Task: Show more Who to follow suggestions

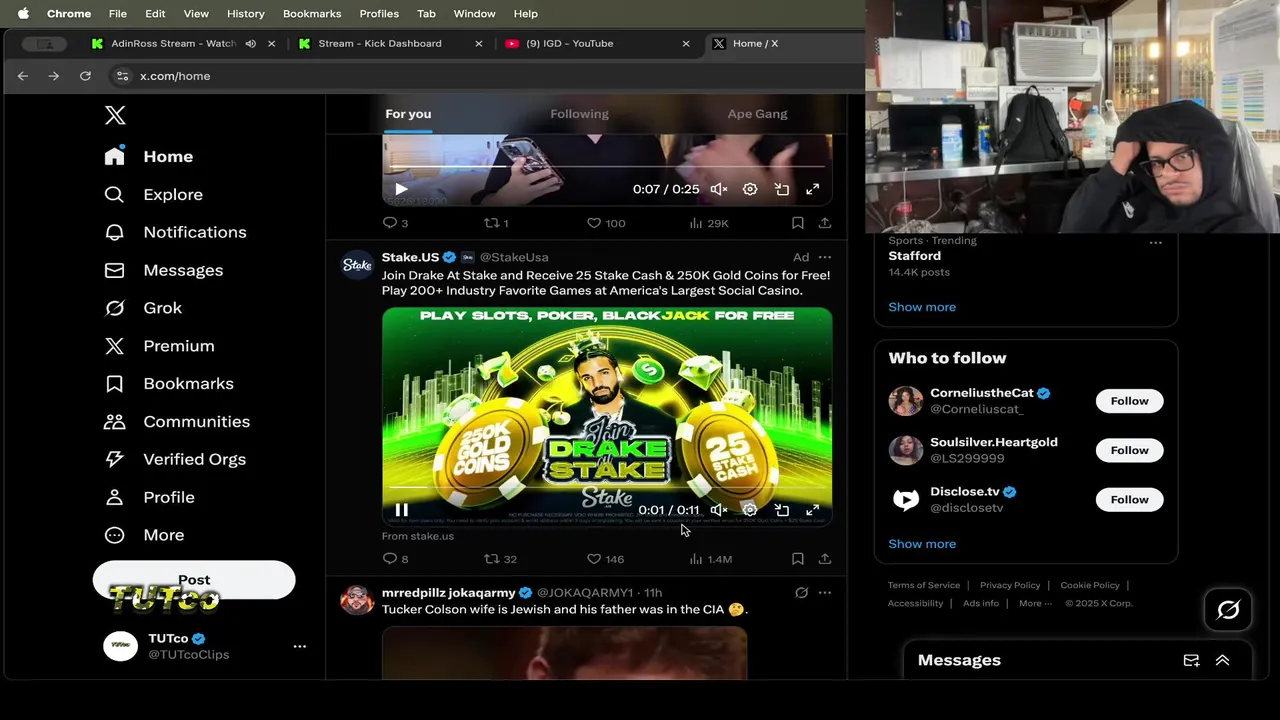Action: tap(922, 544)
